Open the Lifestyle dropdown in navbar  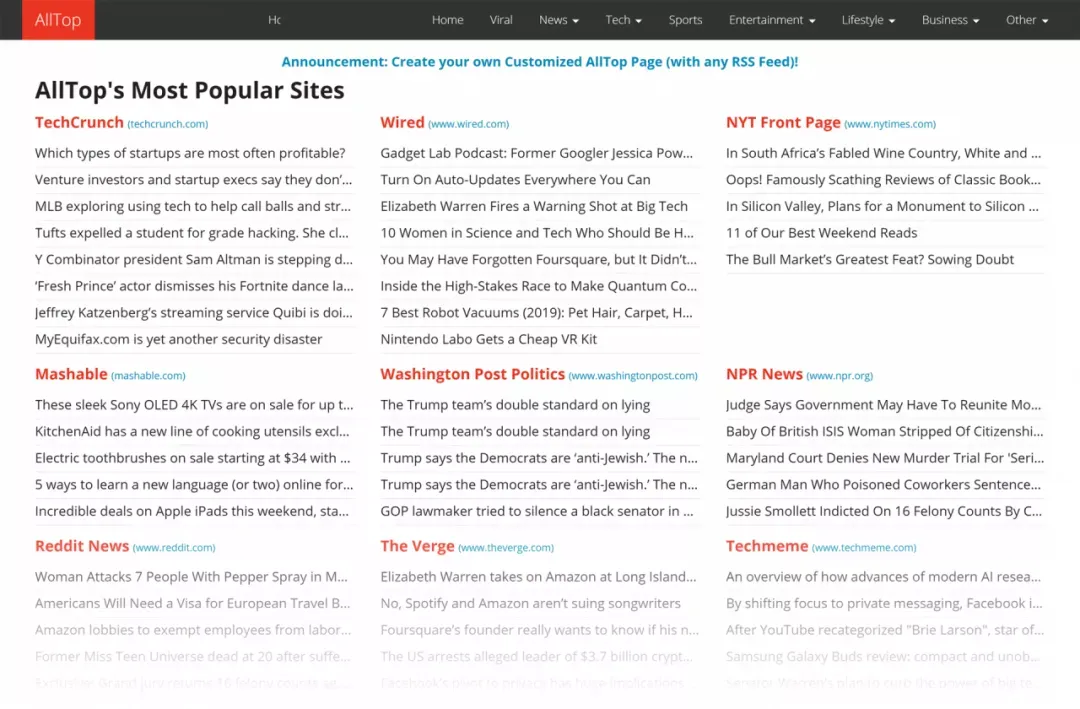coord(868,20)
